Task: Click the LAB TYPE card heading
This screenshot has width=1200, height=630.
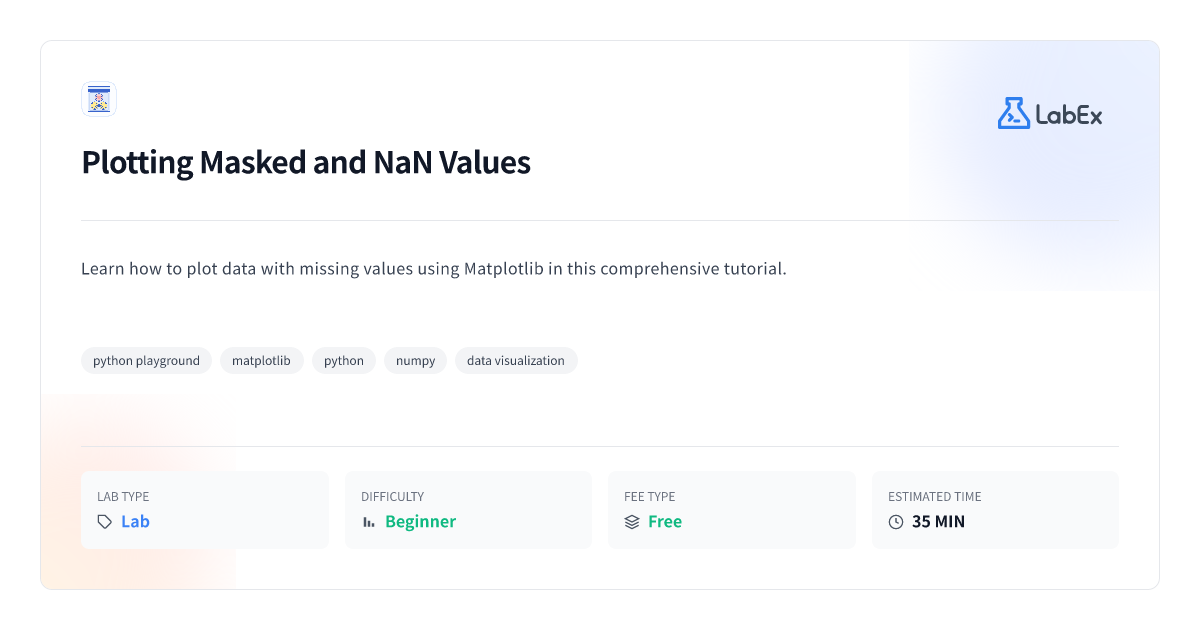Action: (123, 497)
